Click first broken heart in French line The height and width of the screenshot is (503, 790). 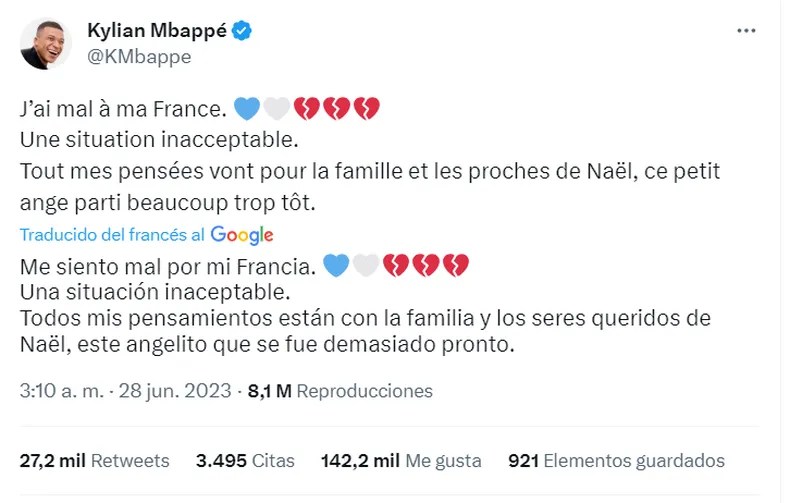[x=305, y=106]
